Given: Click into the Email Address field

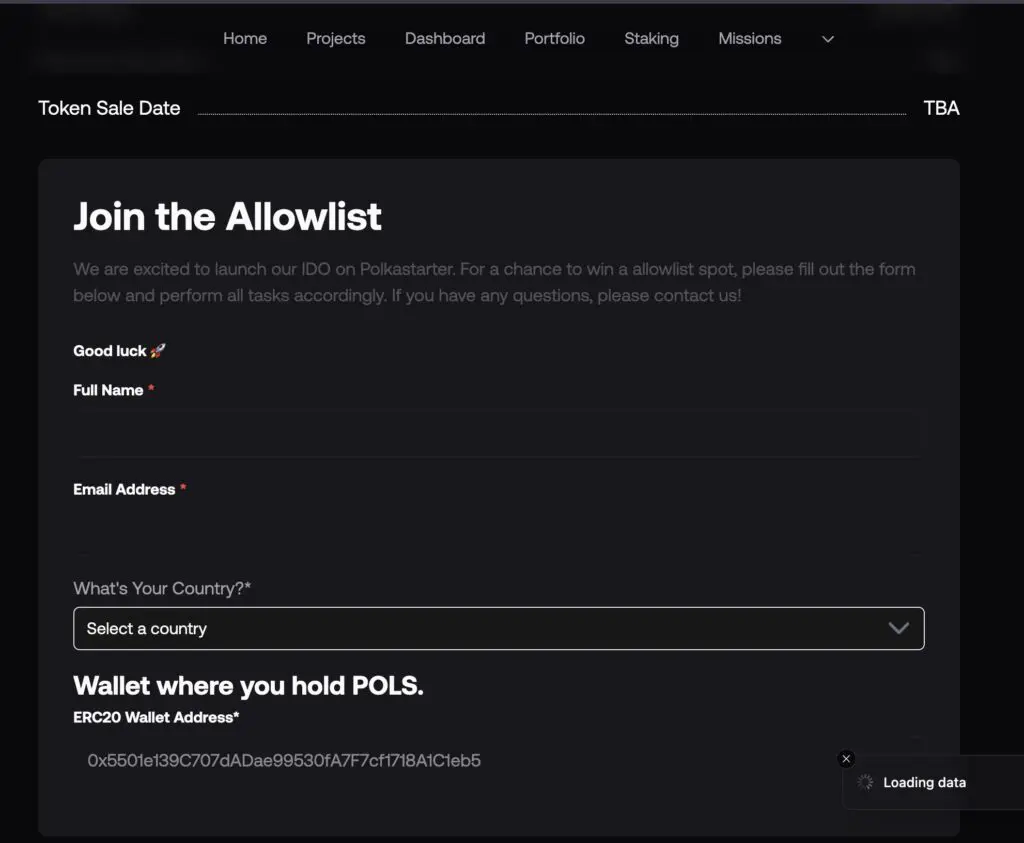Looking at the screenshot, I should point(498,531).
